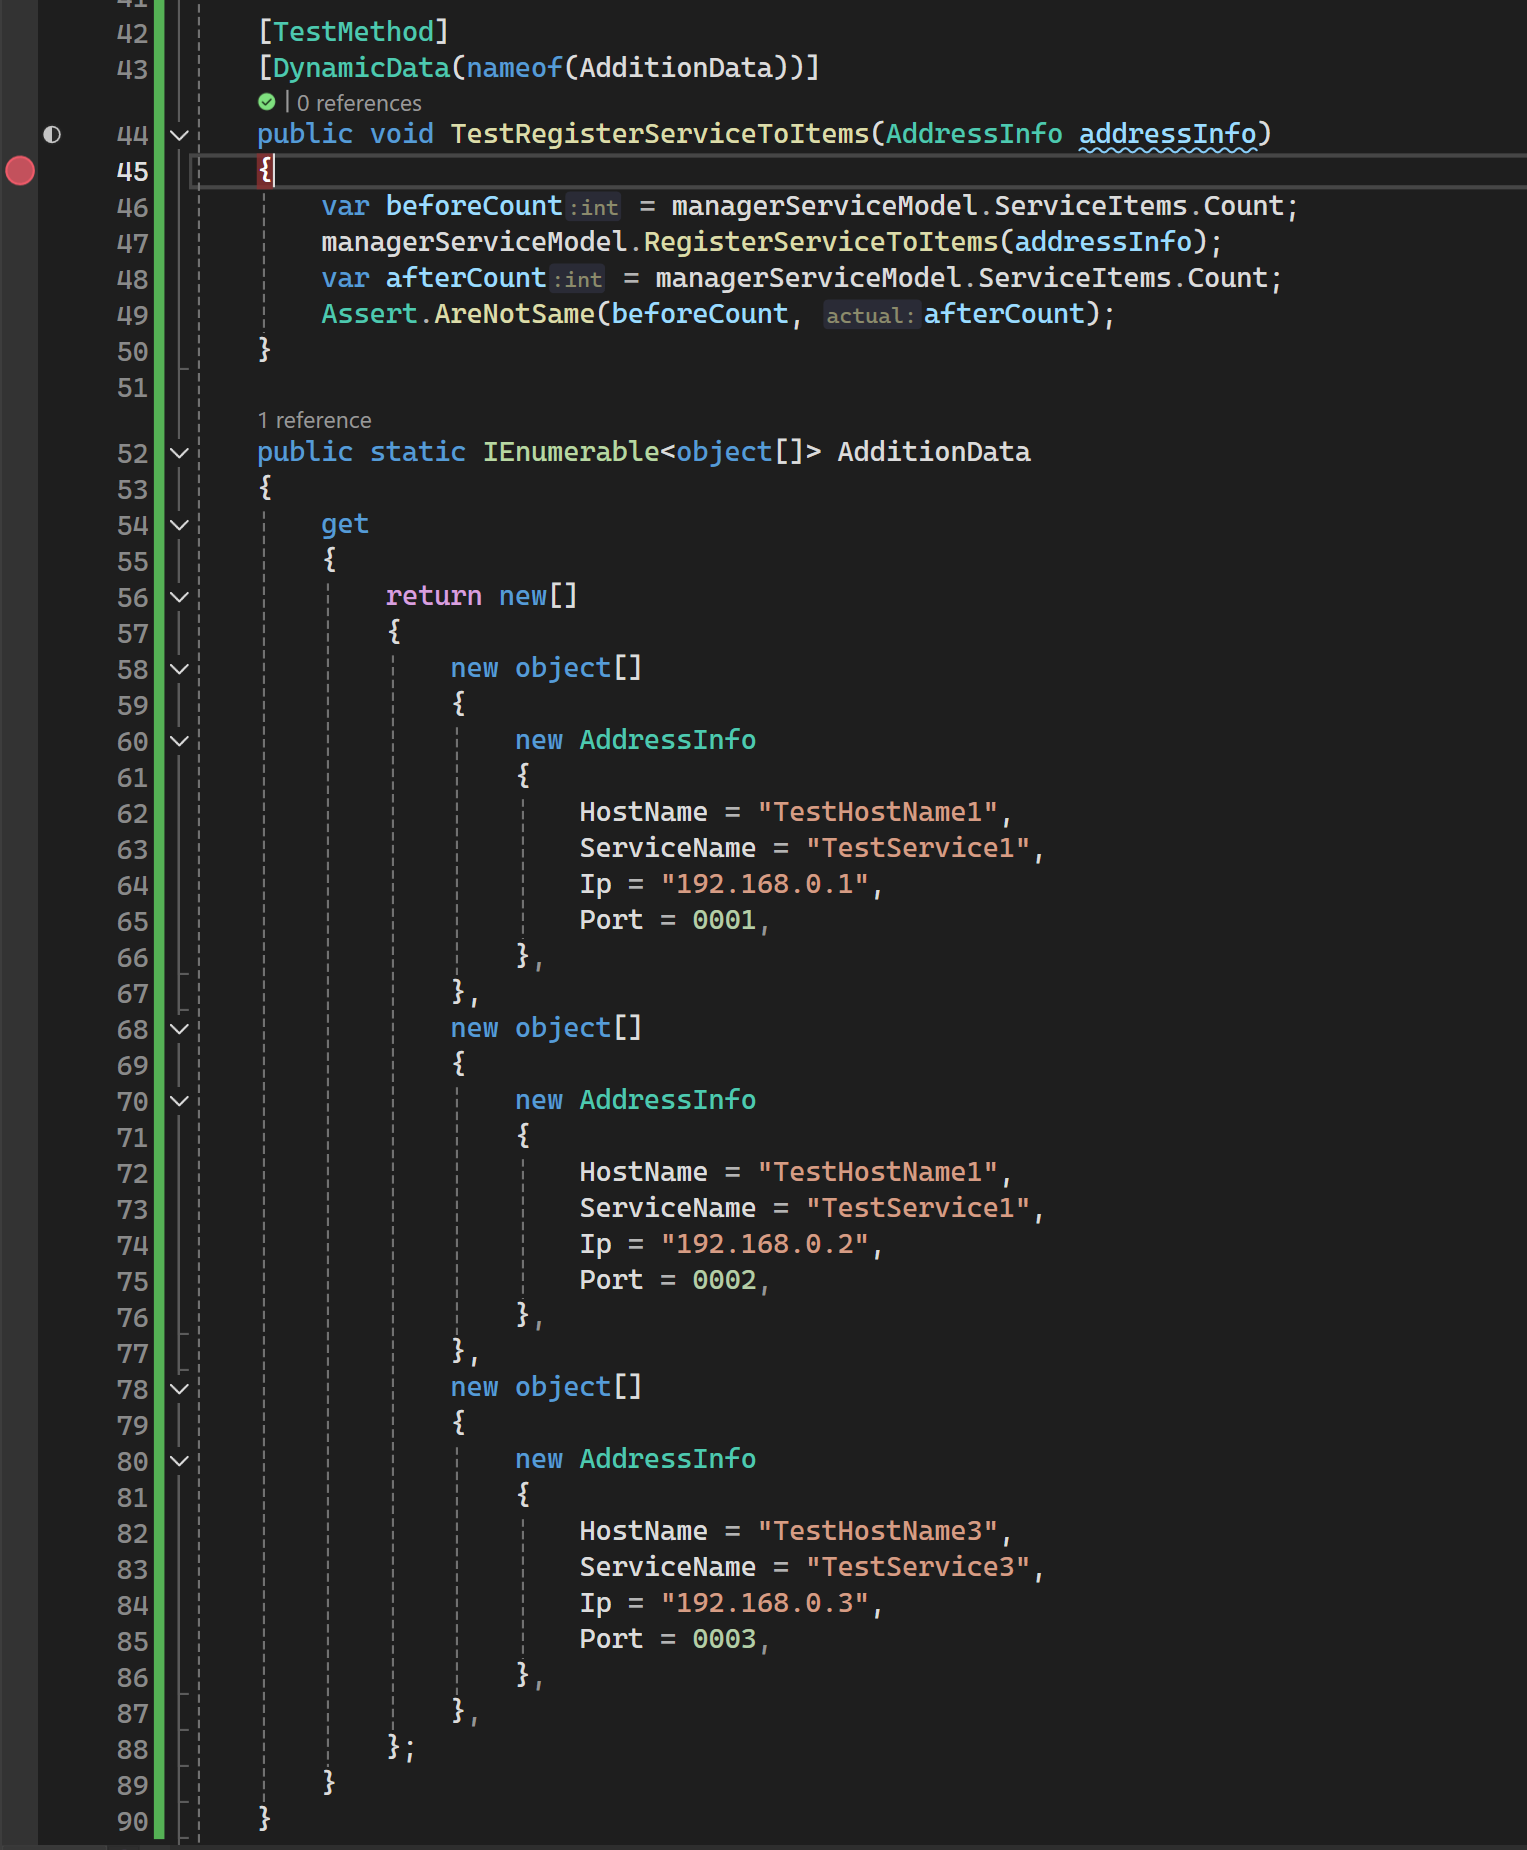Open the '1 reference' CodeLens link above AdditionData
Image resolution: width=1527 pixels, height=1850 pixels.
(x=314, y=420)
